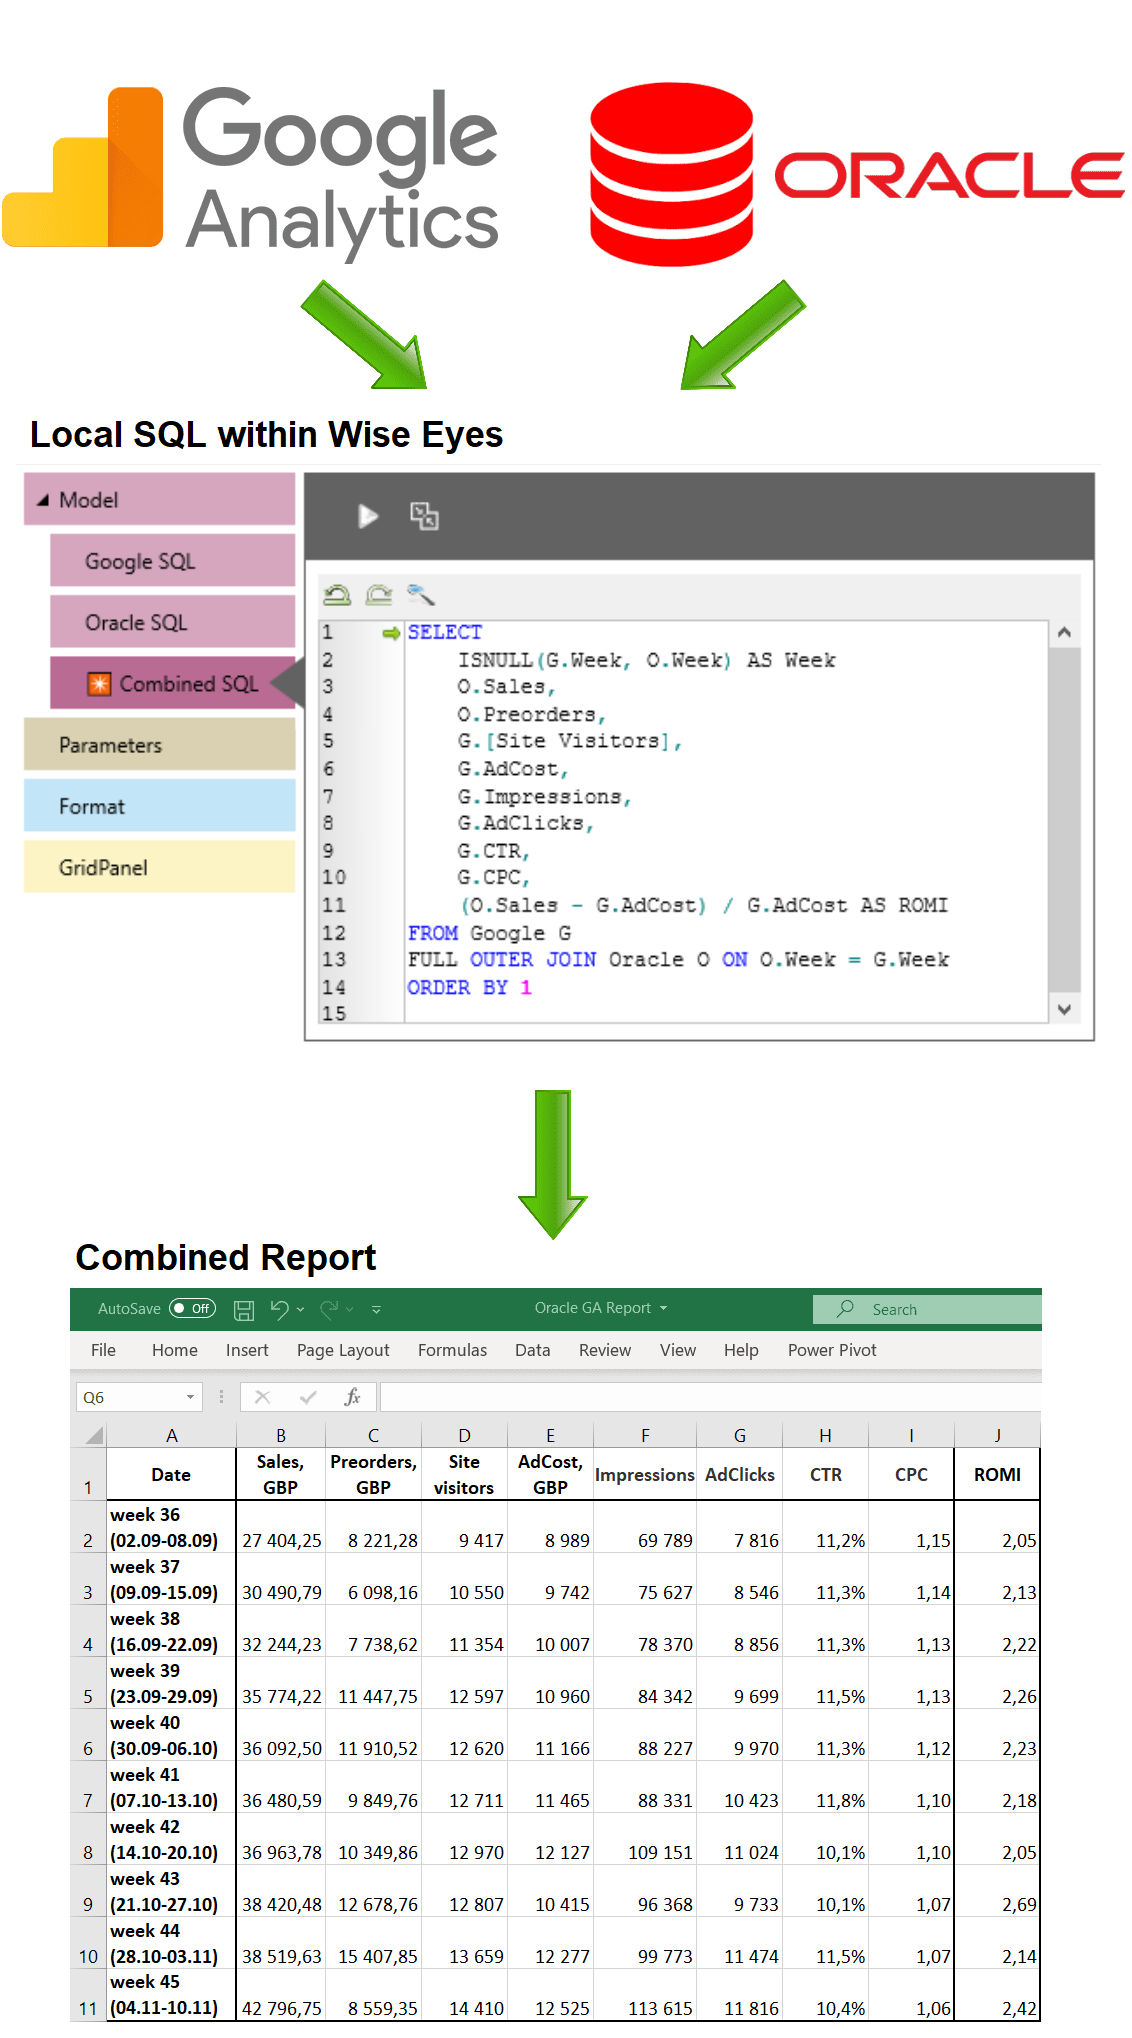Click the find tool icon in SQL editor

421,596
